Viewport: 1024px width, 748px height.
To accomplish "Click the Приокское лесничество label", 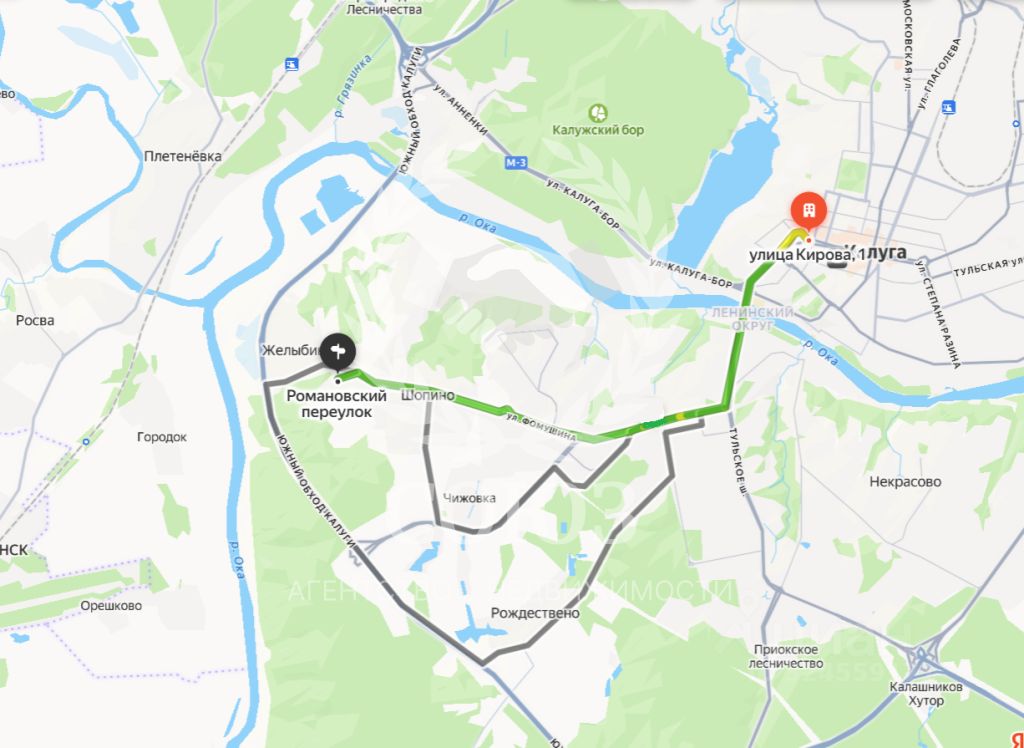I will pyautogui.click(x=786, y=657).
